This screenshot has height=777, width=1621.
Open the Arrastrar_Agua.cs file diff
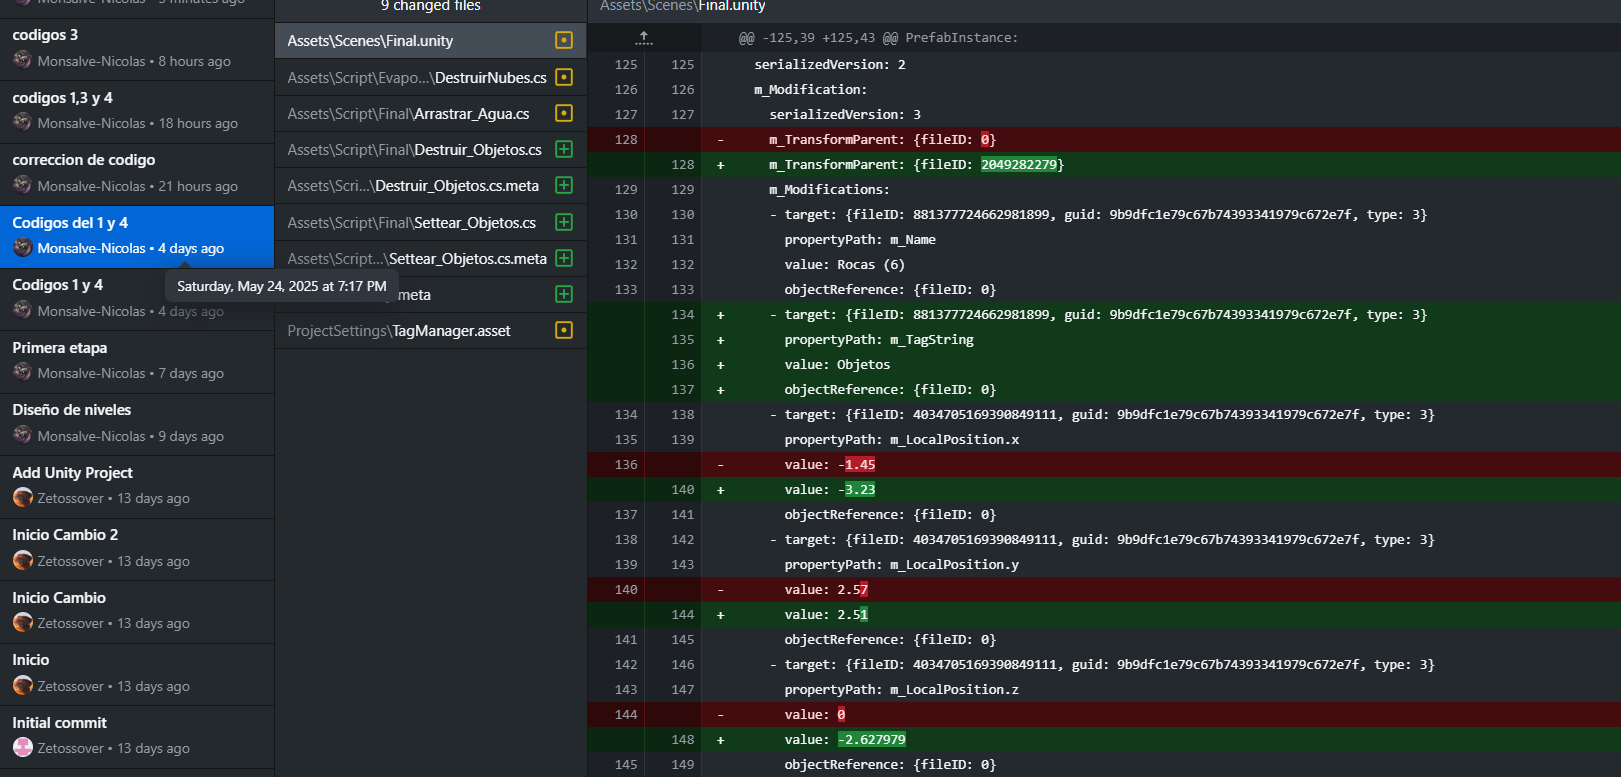[409, 114]
